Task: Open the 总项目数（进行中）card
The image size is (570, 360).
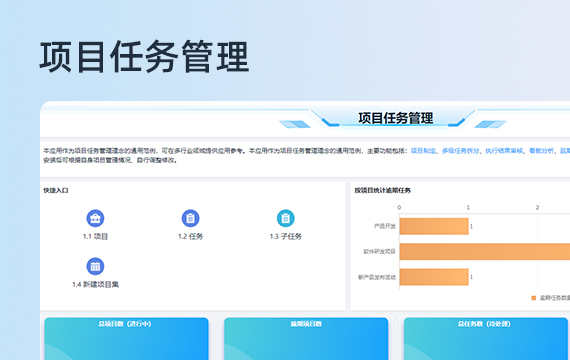Action: (x=127, y=339)
